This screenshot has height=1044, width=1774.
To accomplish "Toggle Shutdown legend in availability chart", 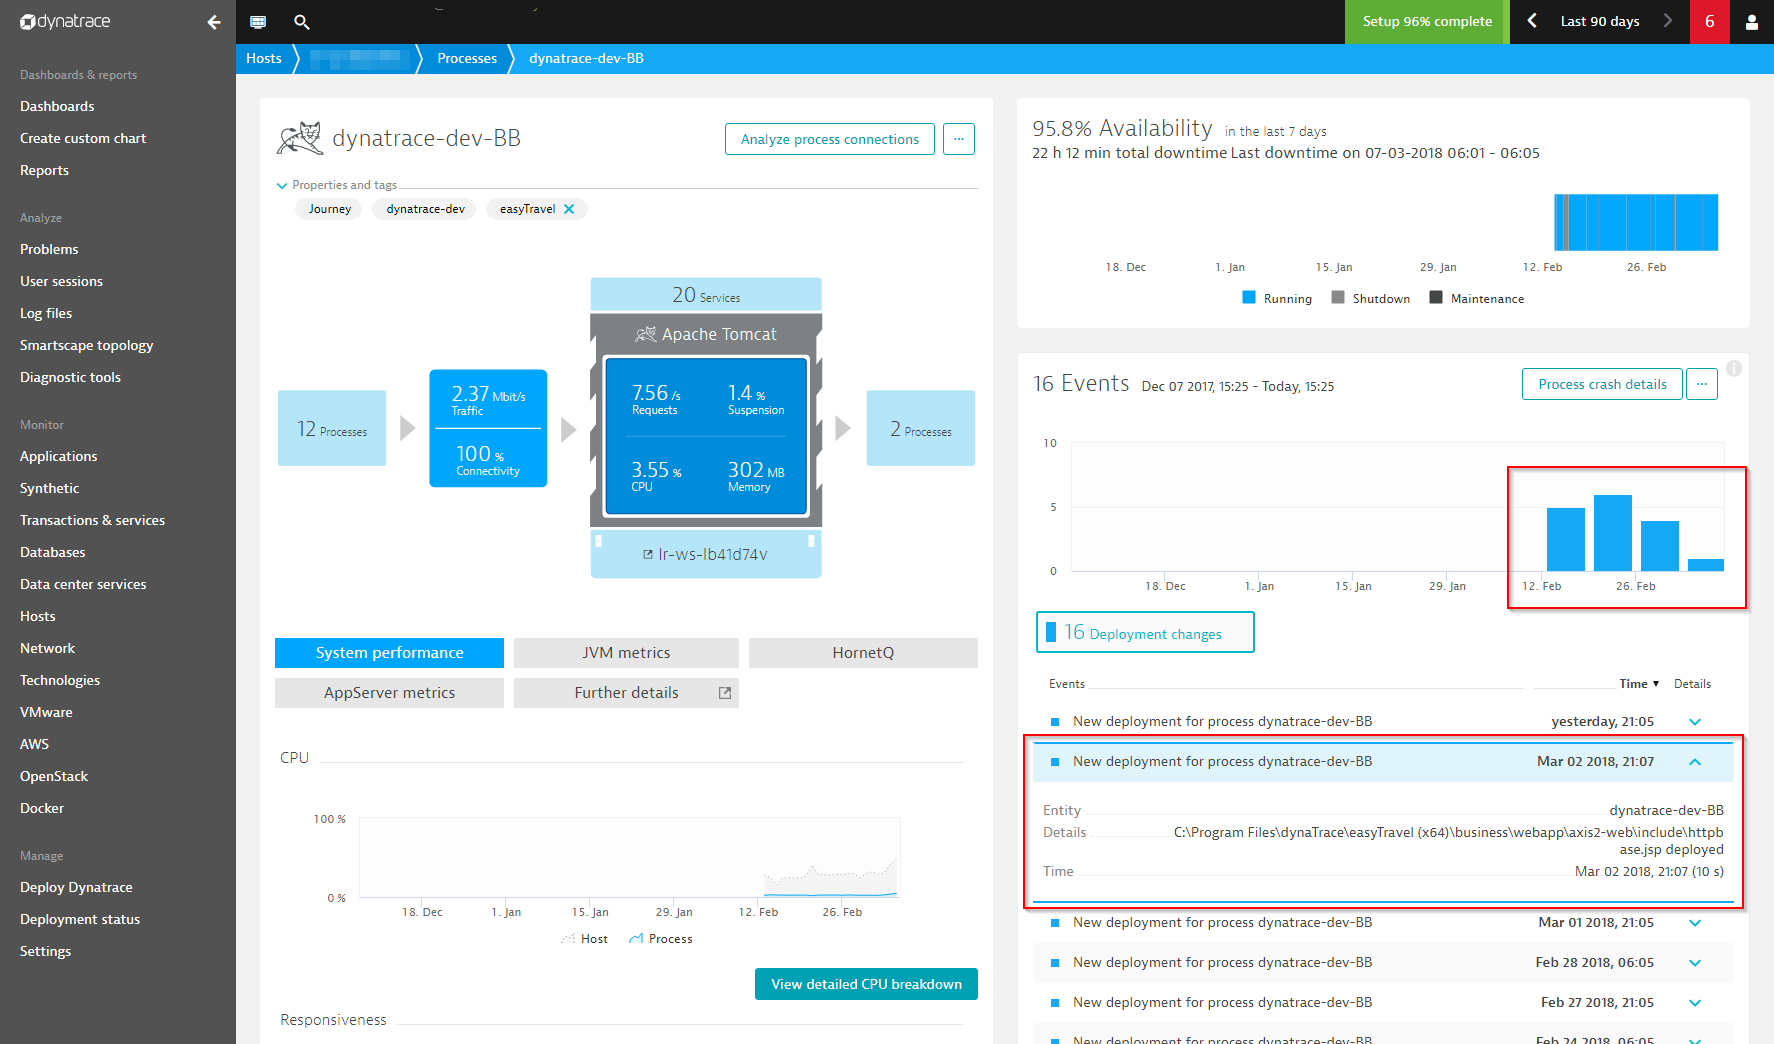I will pos(1371,298).
